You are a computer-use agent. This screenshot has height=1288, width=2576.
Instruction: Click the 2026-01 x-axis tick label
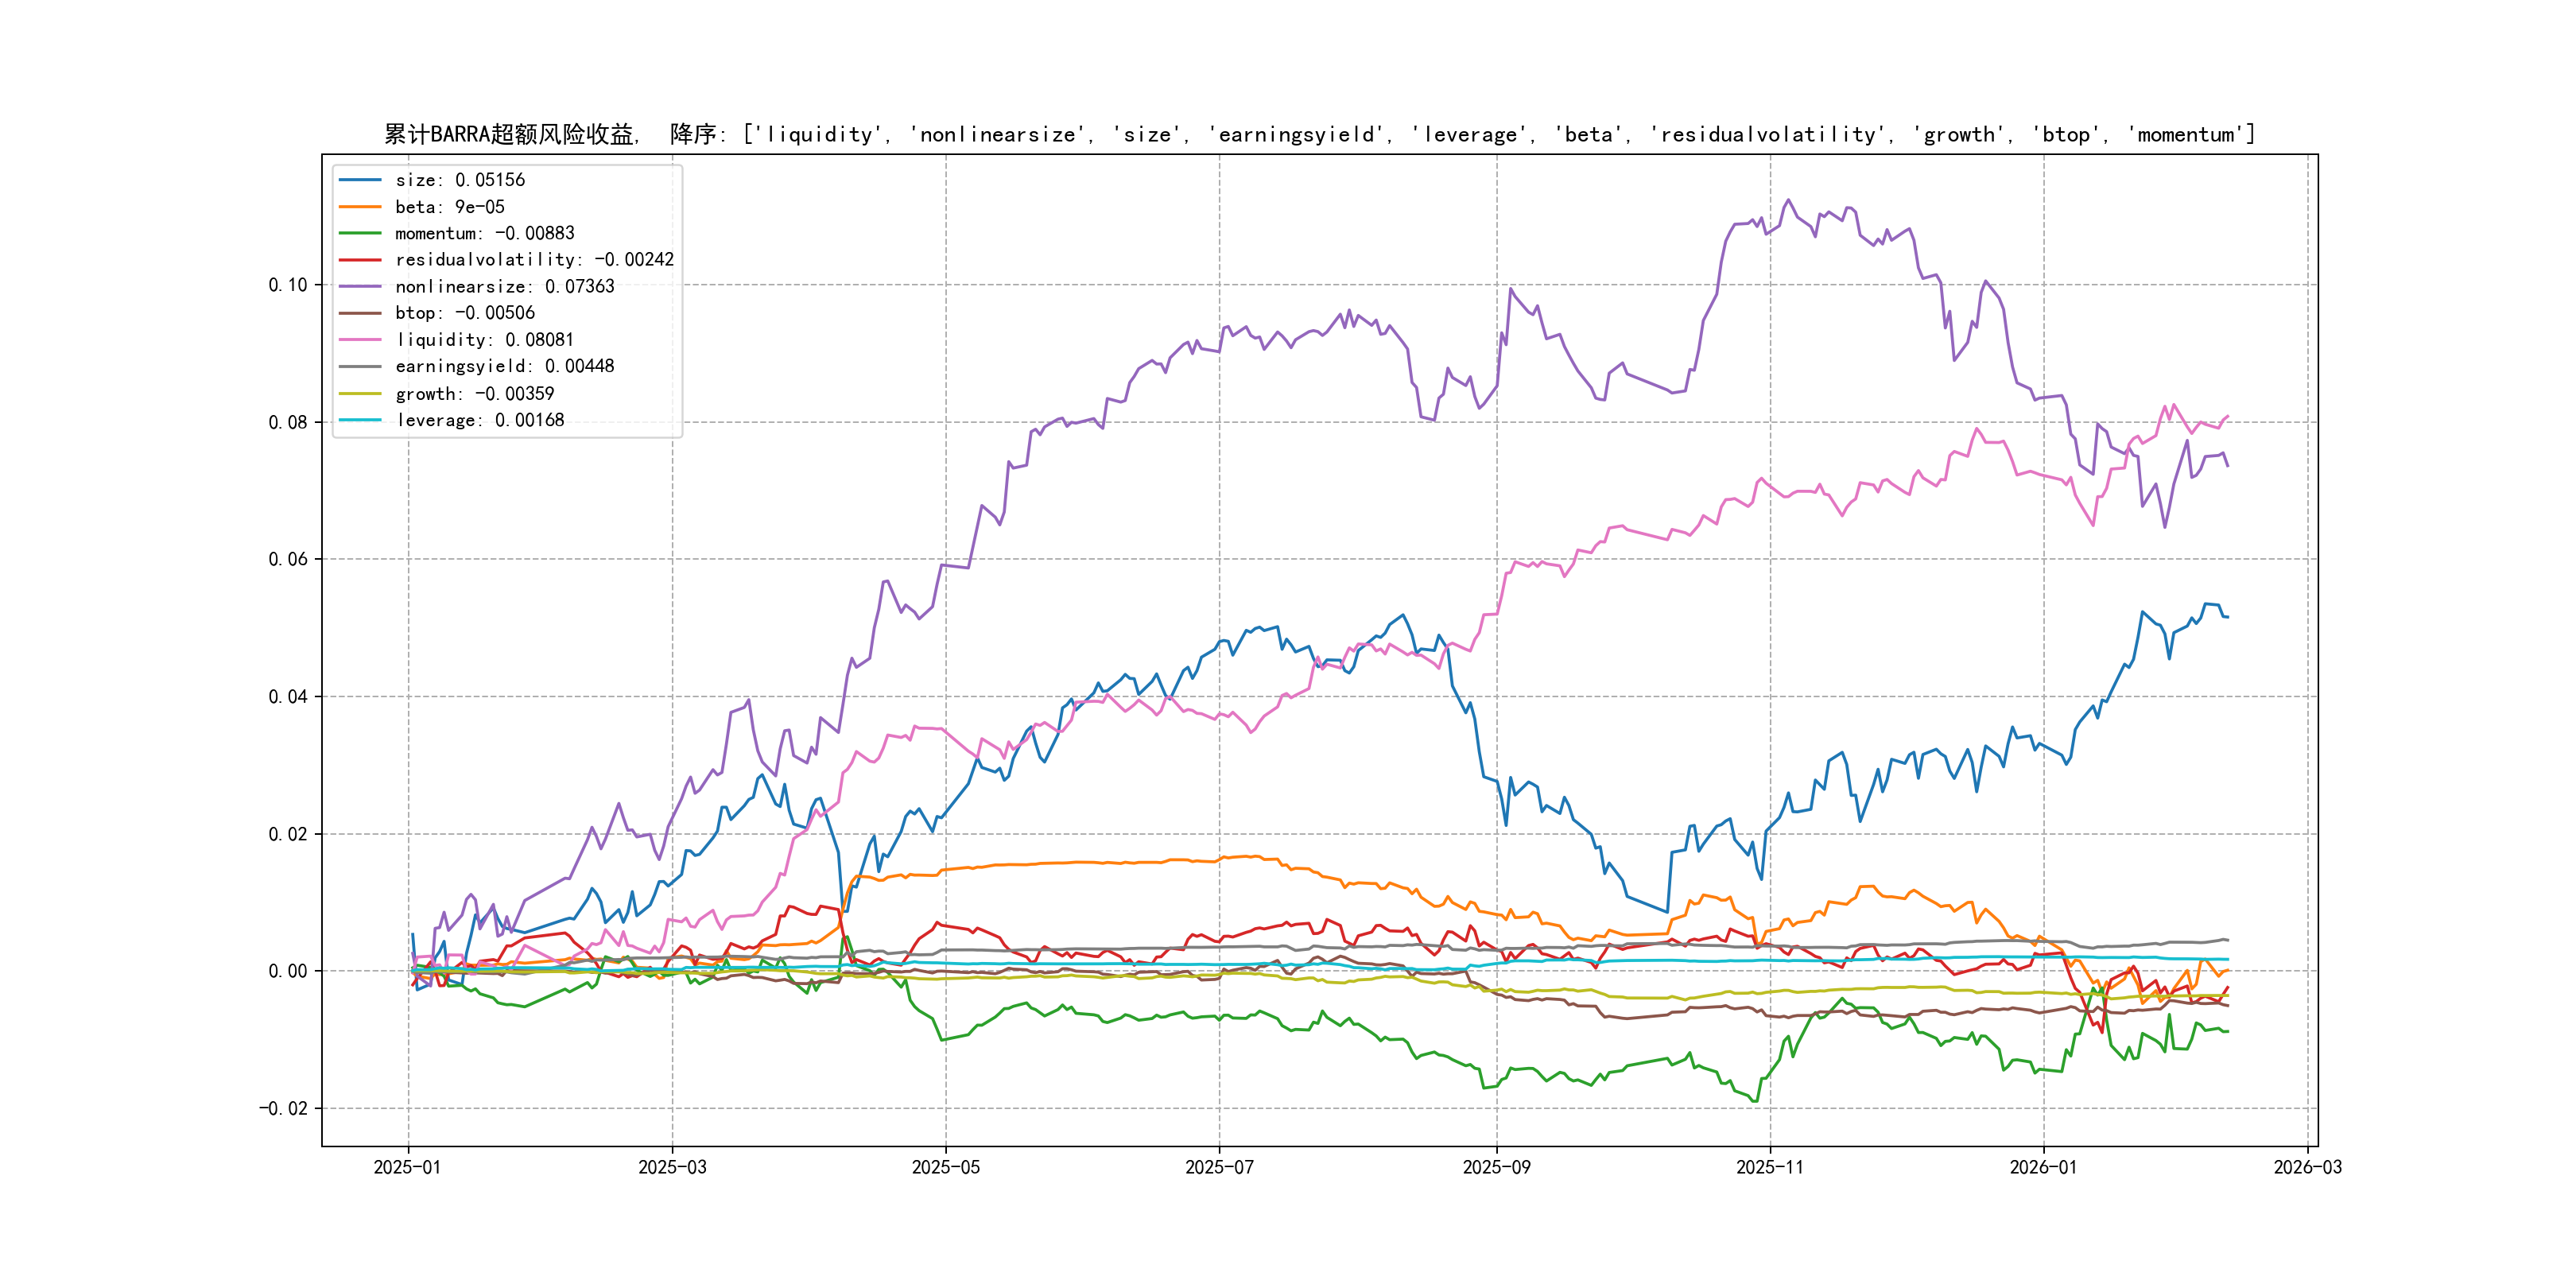2042,1167
